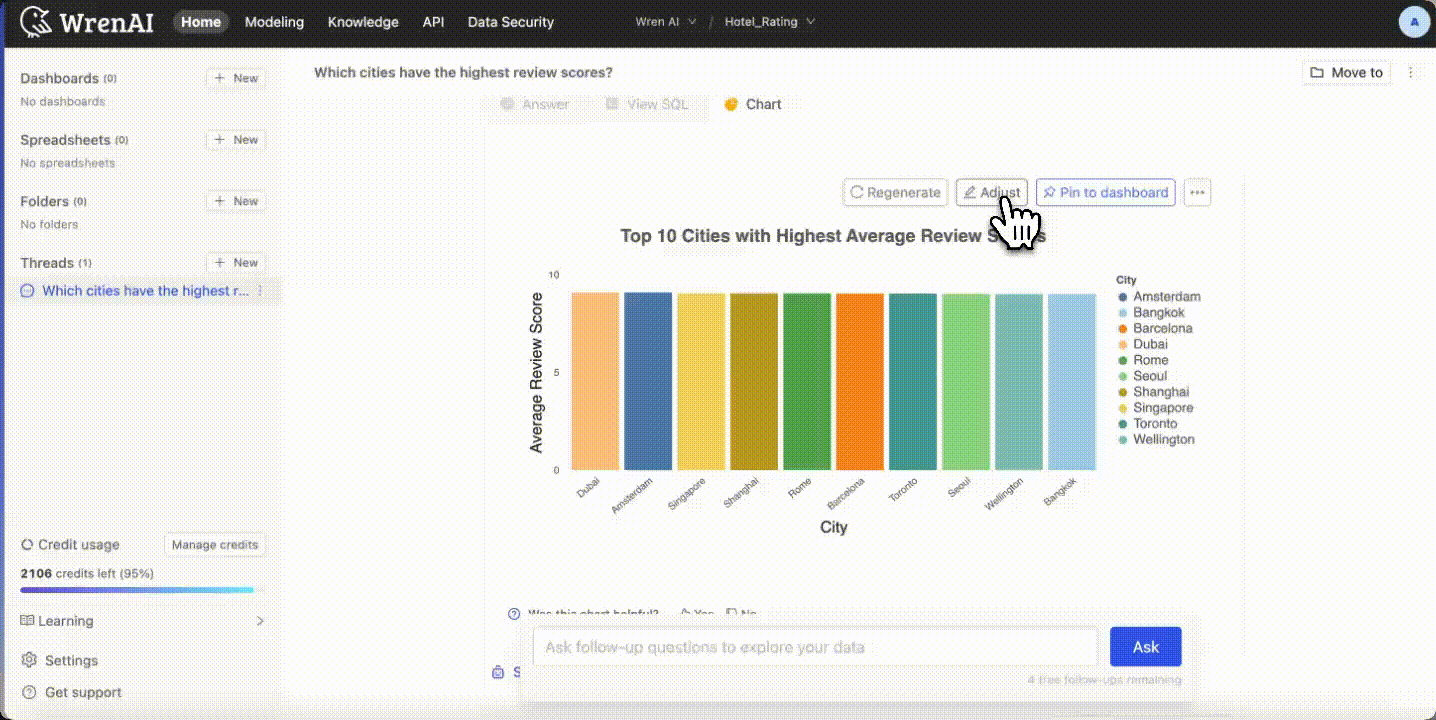Add a new dashboard
Image resolution: width=1436 pixels, height=720 pixels.
coord(236,78)
